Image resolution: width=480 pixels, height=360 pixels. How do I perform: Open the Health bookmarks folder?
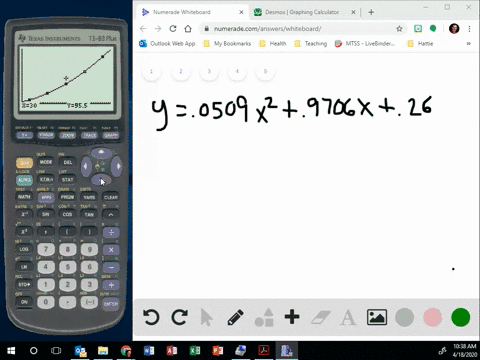[273, 43]
